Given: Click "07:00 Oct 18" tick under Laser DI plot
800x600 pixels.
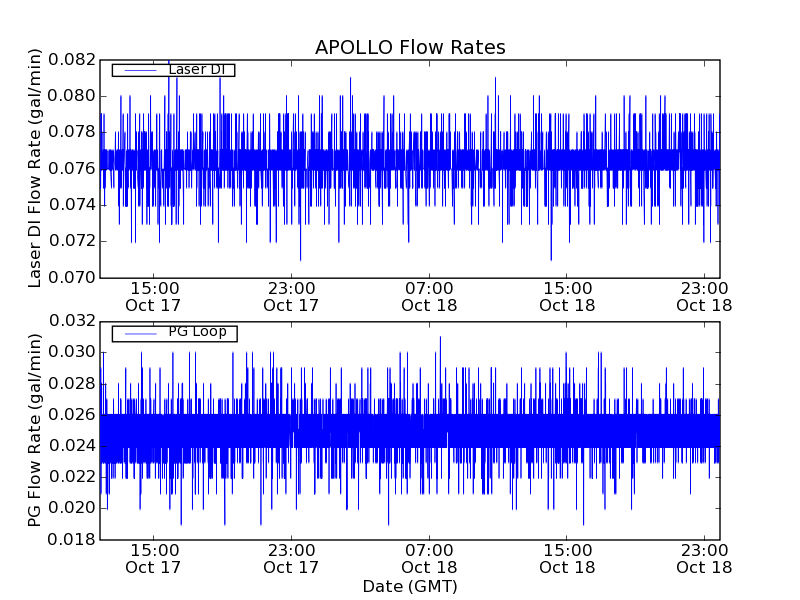Looking at the screenshot, I should 429,297.
